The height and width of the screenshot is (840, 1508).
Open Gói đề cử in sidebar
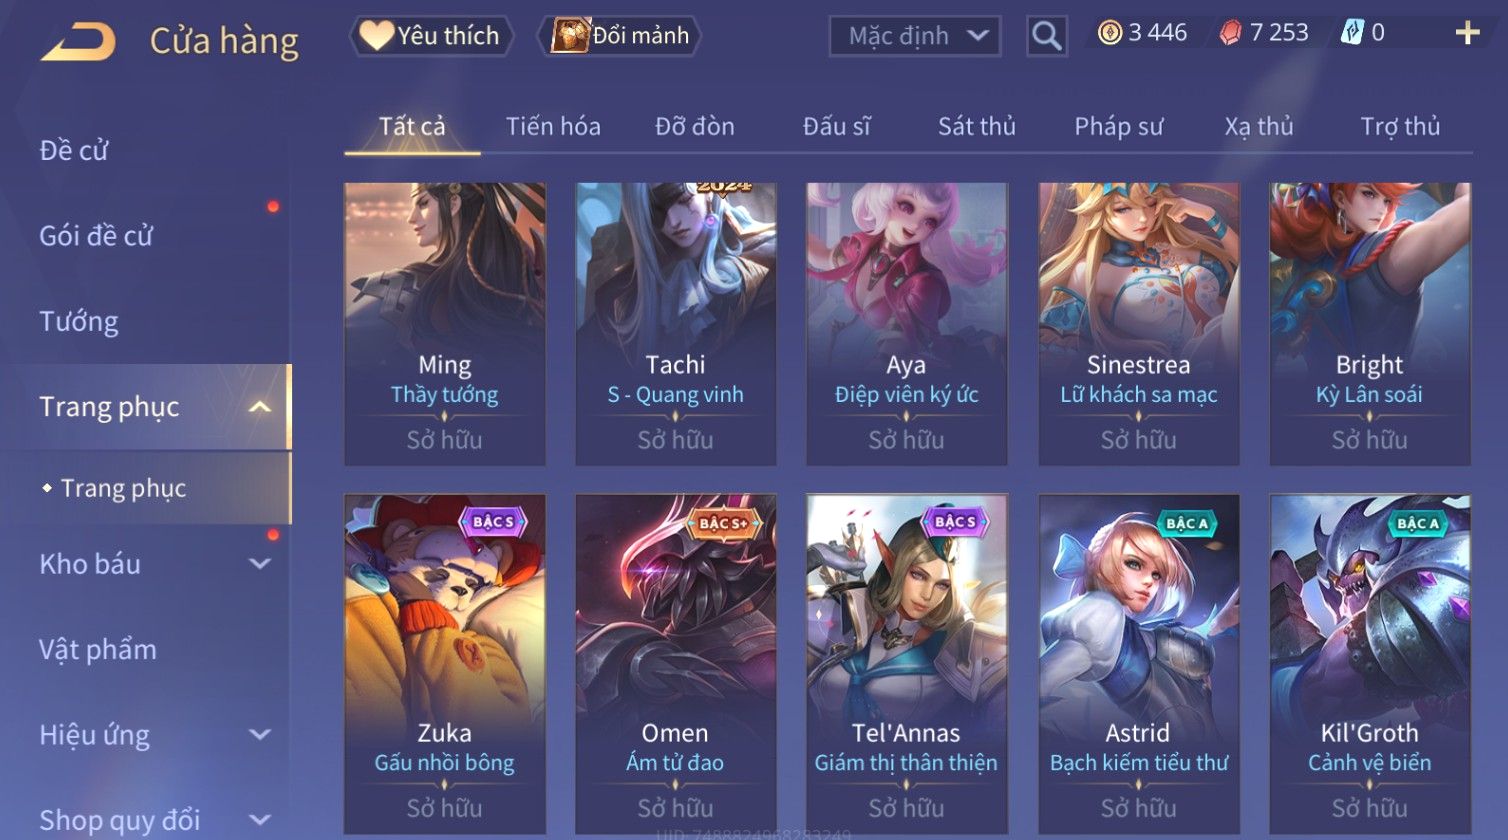(96, 236)
